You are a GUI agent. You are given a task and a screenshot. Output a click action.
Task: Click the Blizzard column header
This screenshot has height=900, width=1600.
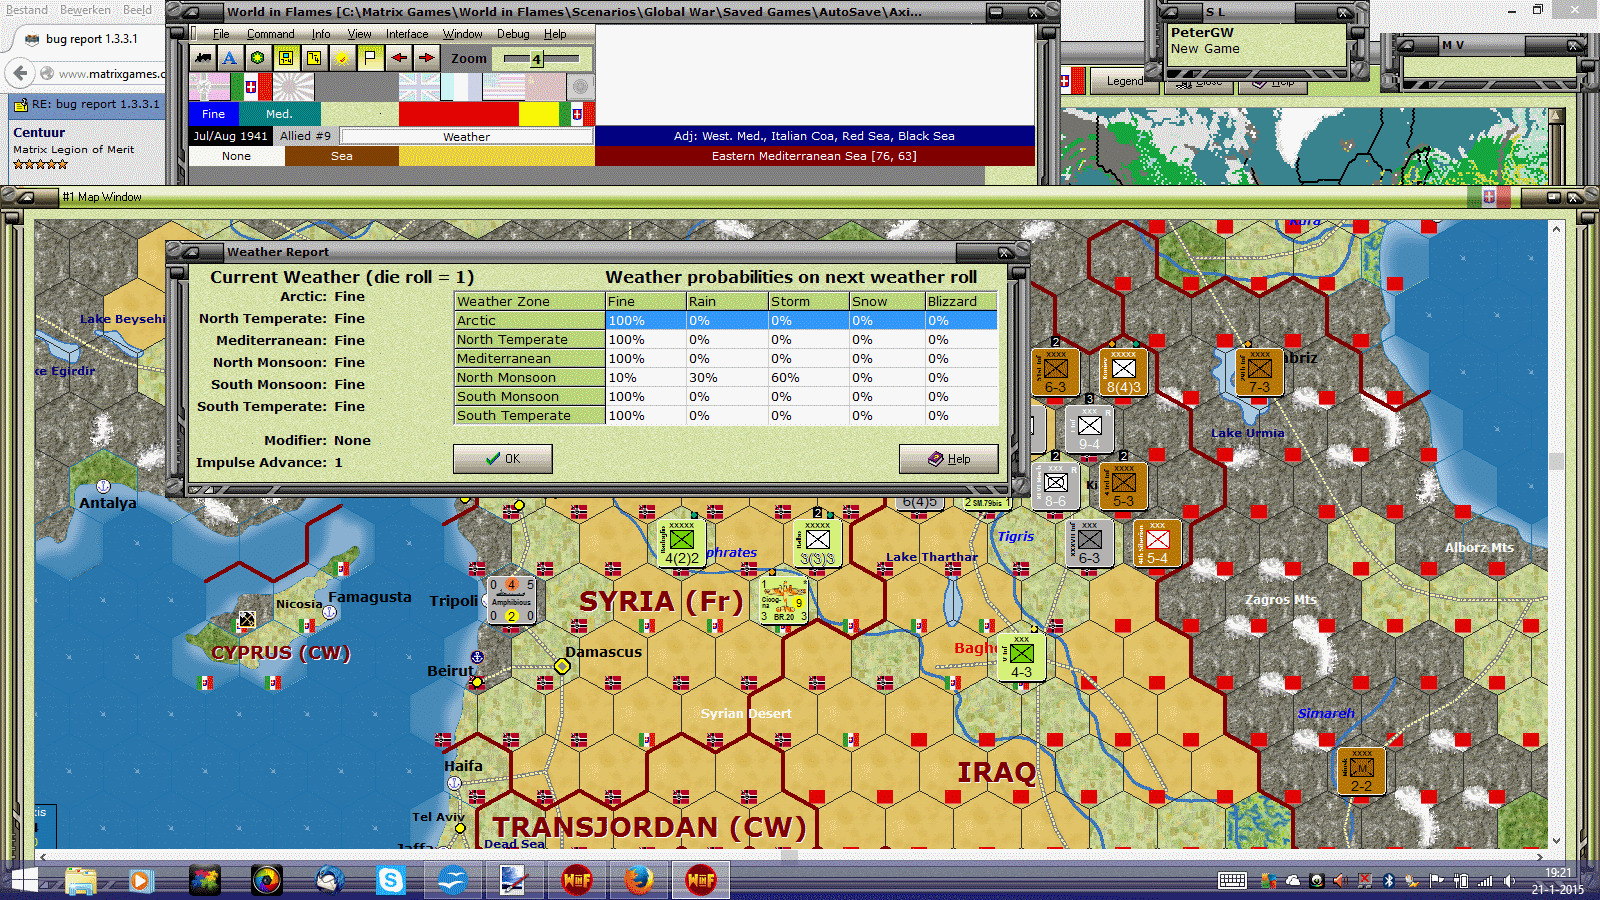(961, 301)
